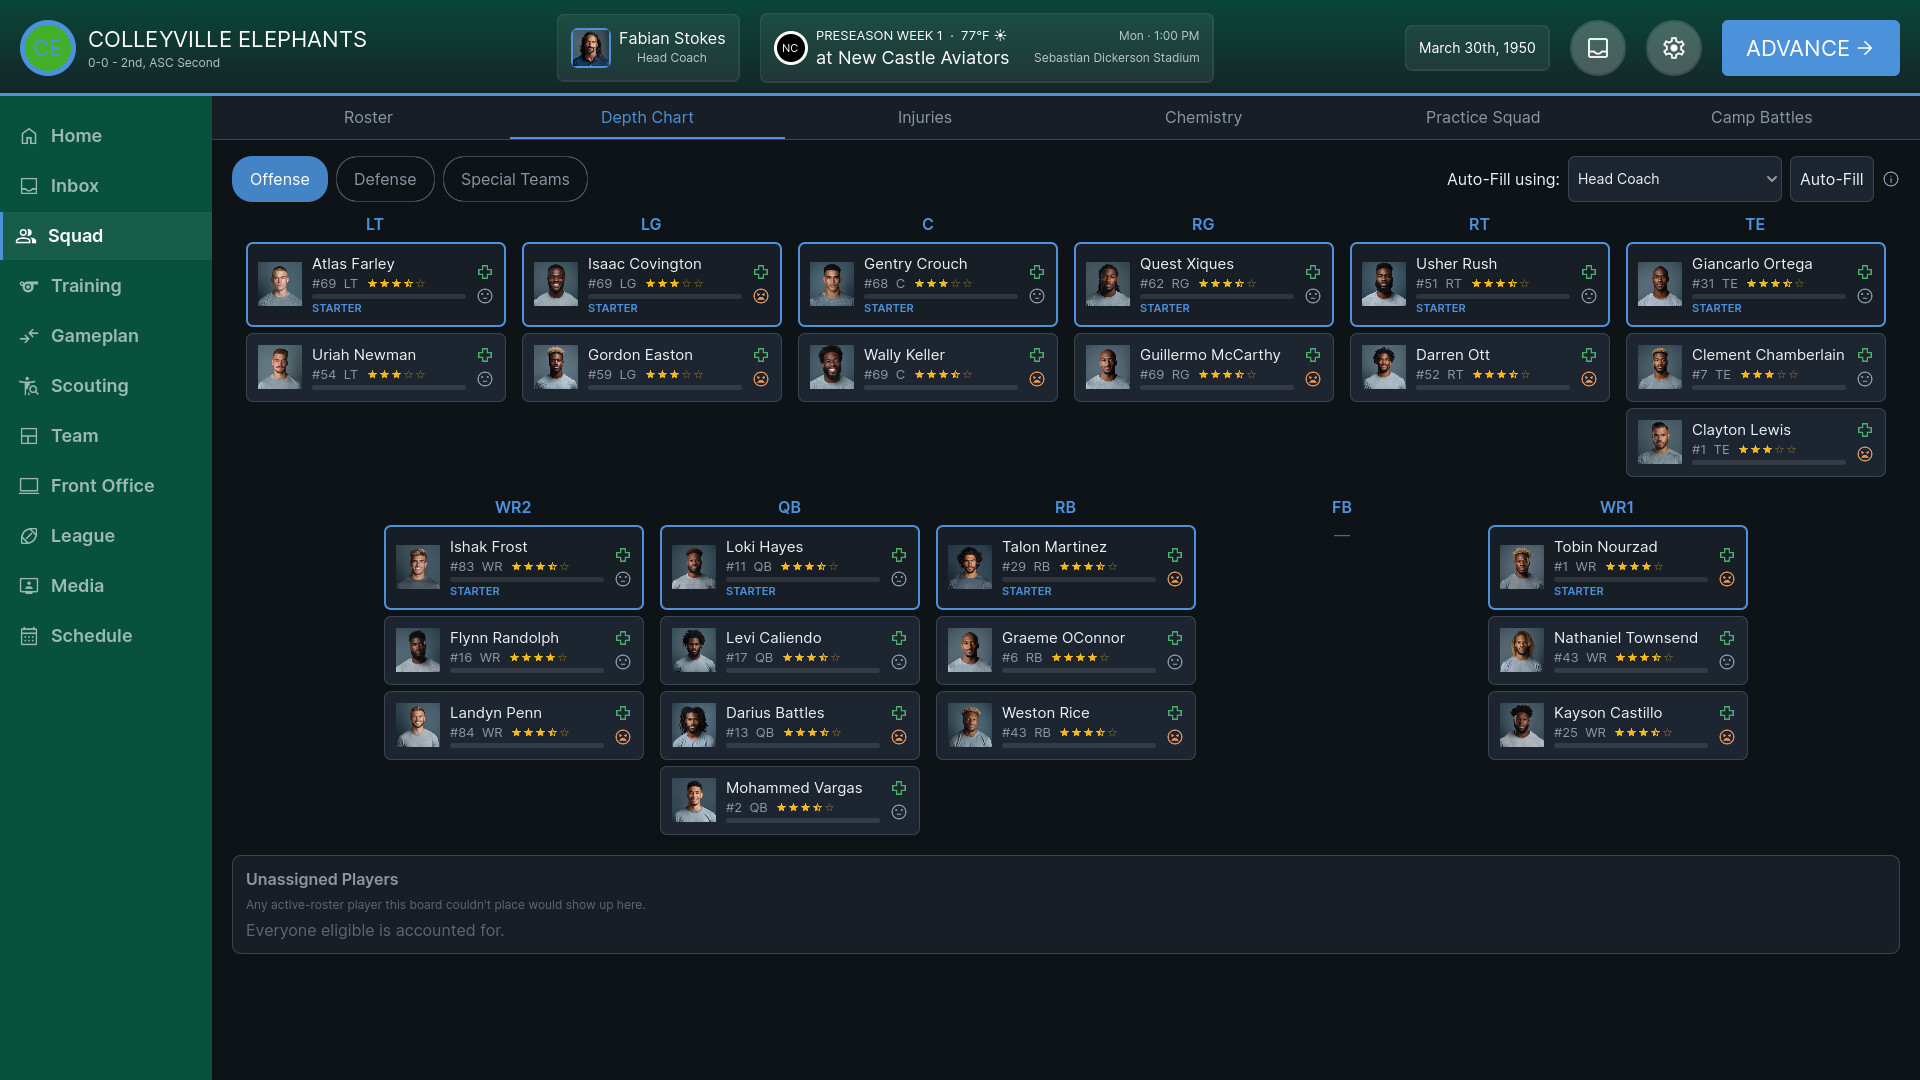Click the green plus icon on Loki Hayes
The image size is (1920, 1080).
[899, 555]
